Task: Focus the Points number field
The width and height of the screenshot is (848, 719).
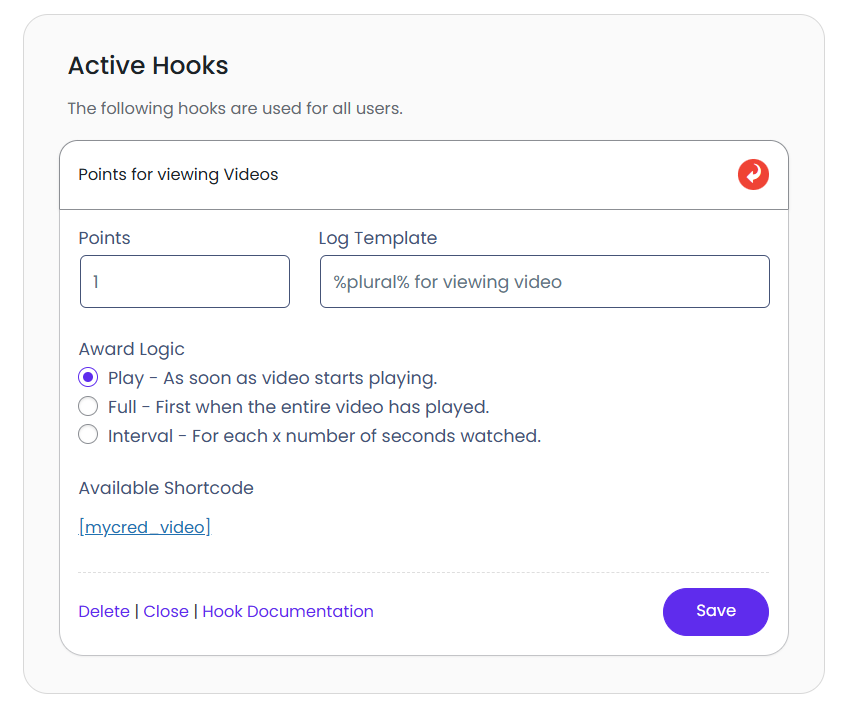Action: 185,282
